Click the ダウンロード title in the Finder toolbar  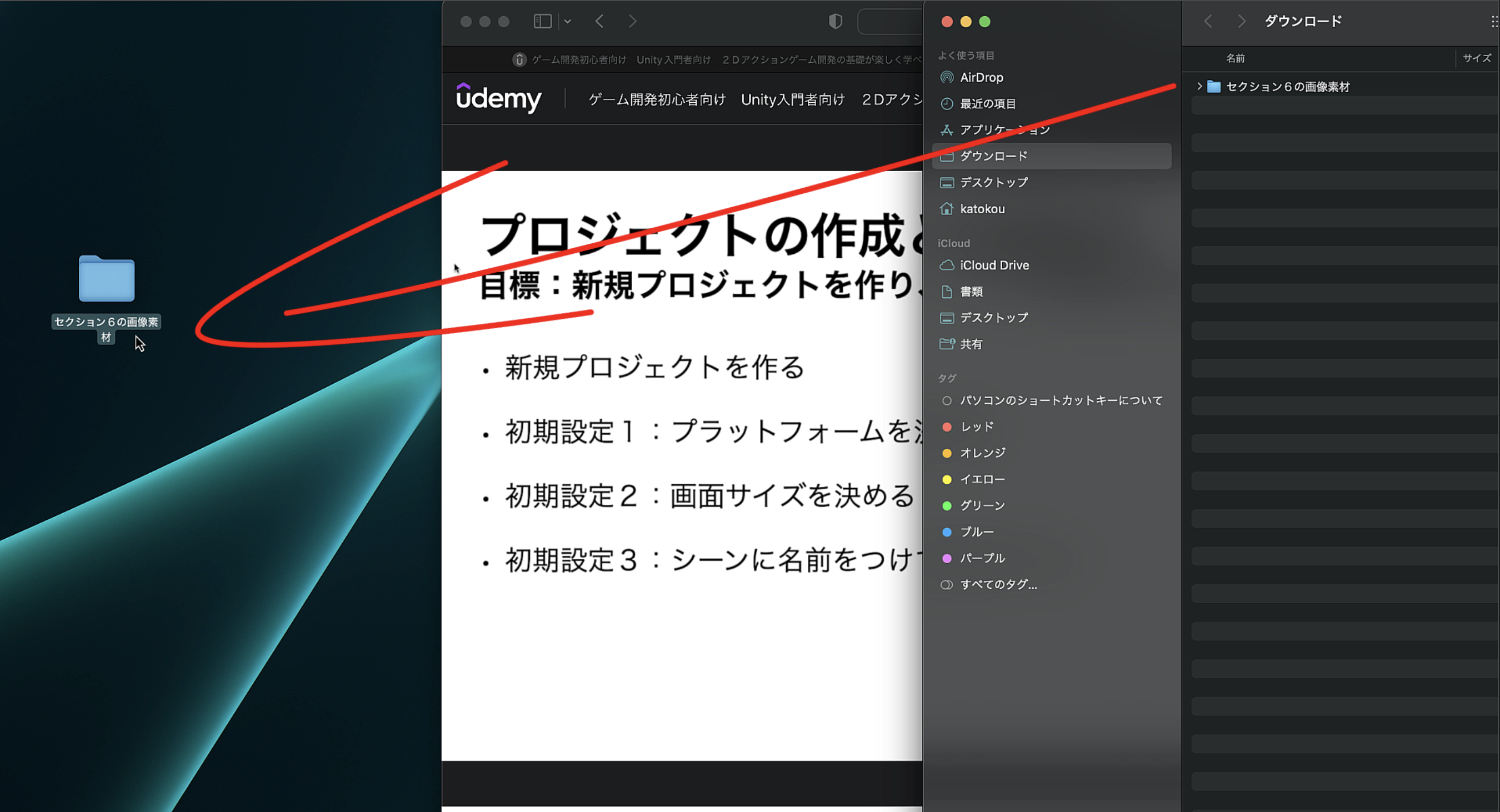[1303, 21]
